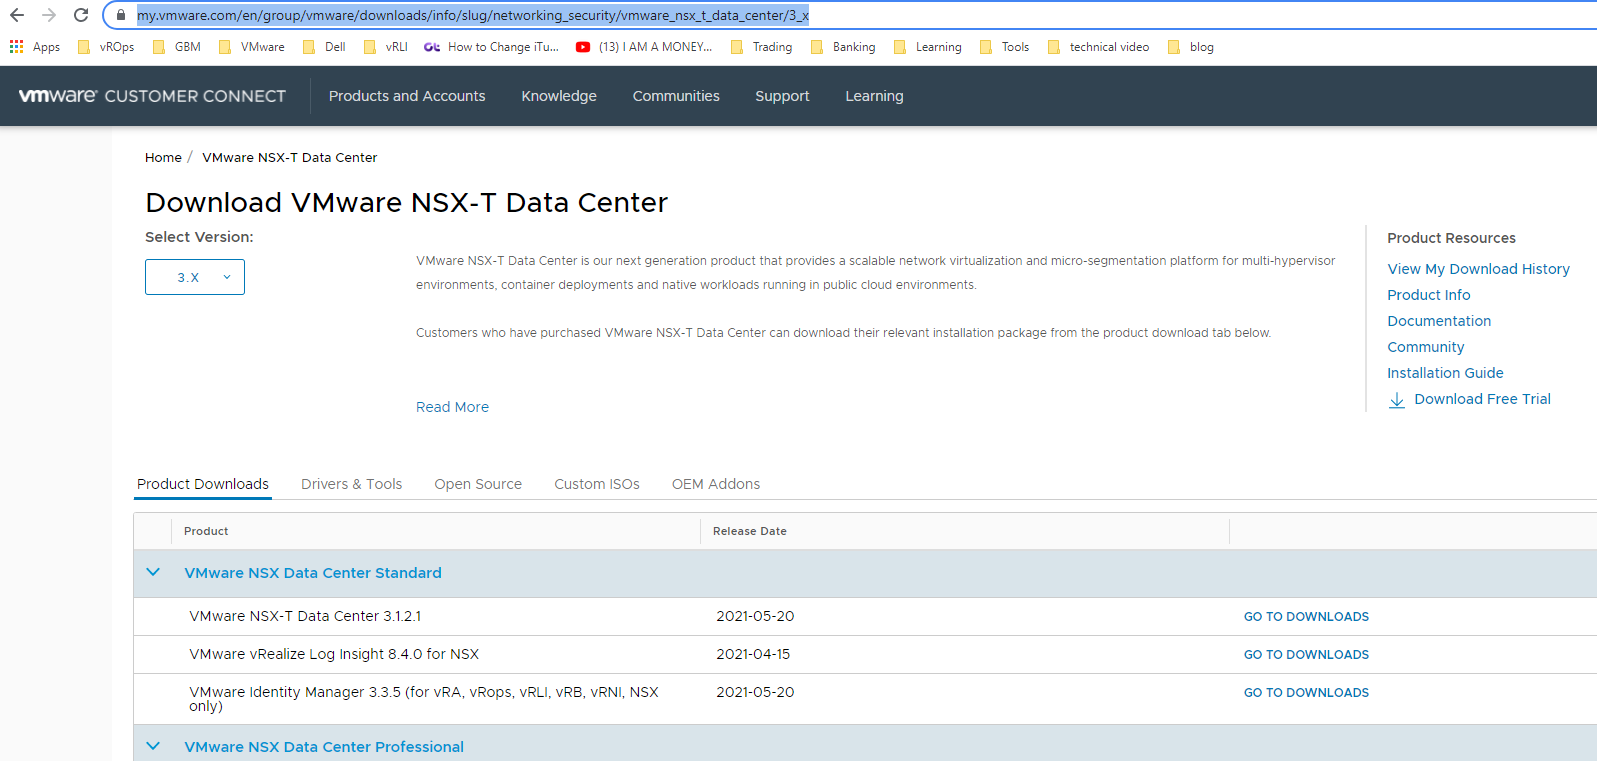1597x761 pixels.
Task: Open the Tools bookmark folder
Action: point(1004,47)
